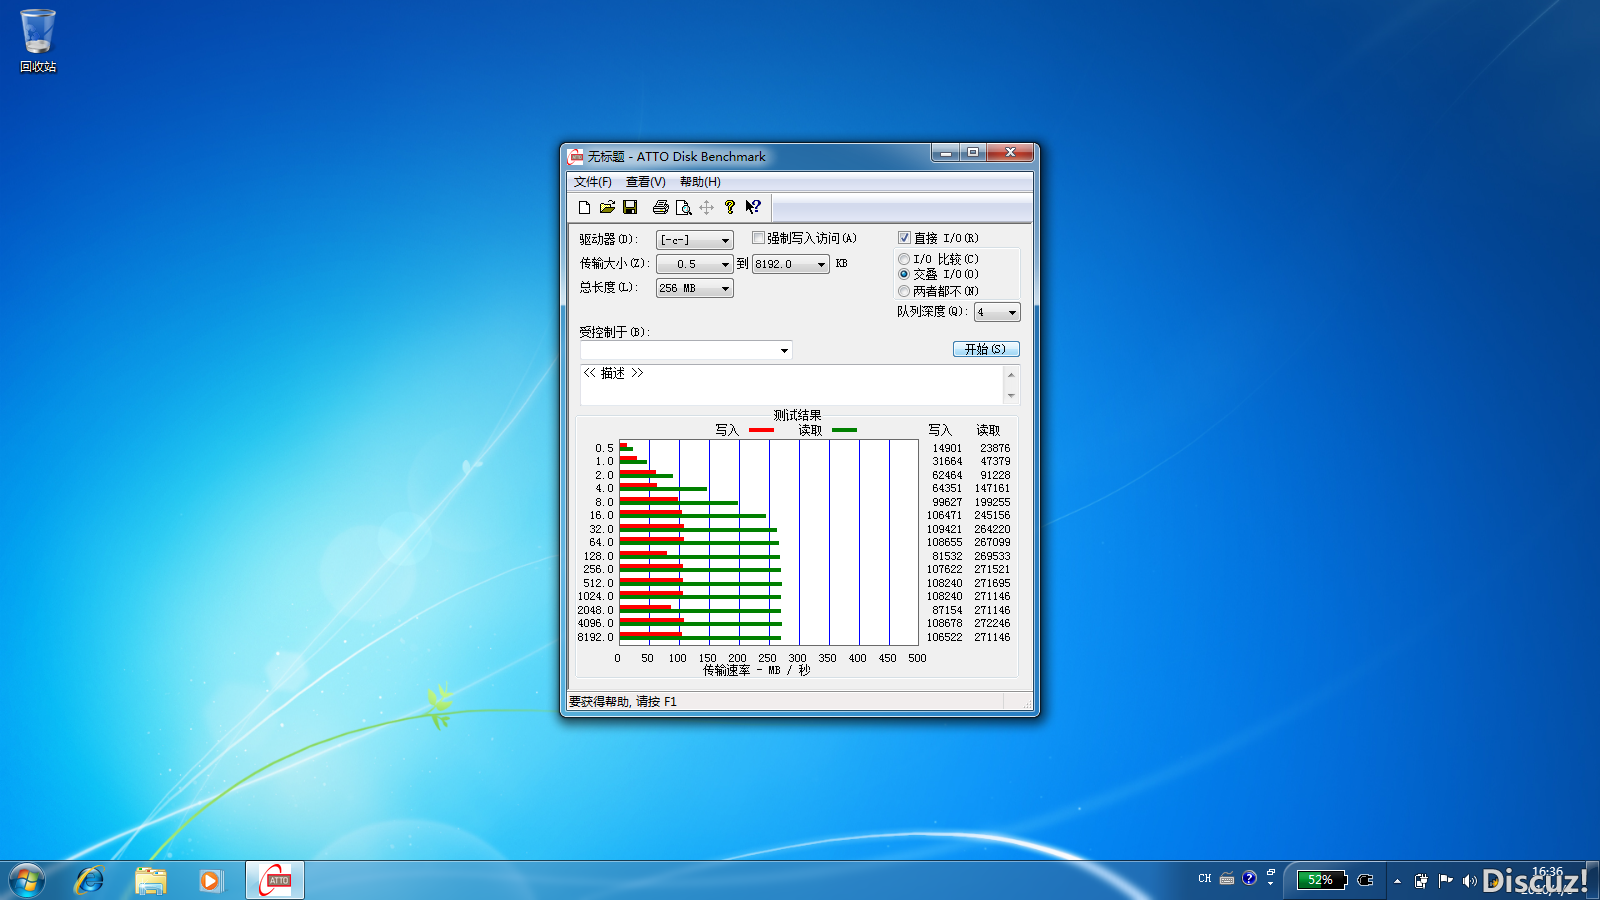
Task: Open Windows Explorer from the taskbar
Action: click(151, 881)
